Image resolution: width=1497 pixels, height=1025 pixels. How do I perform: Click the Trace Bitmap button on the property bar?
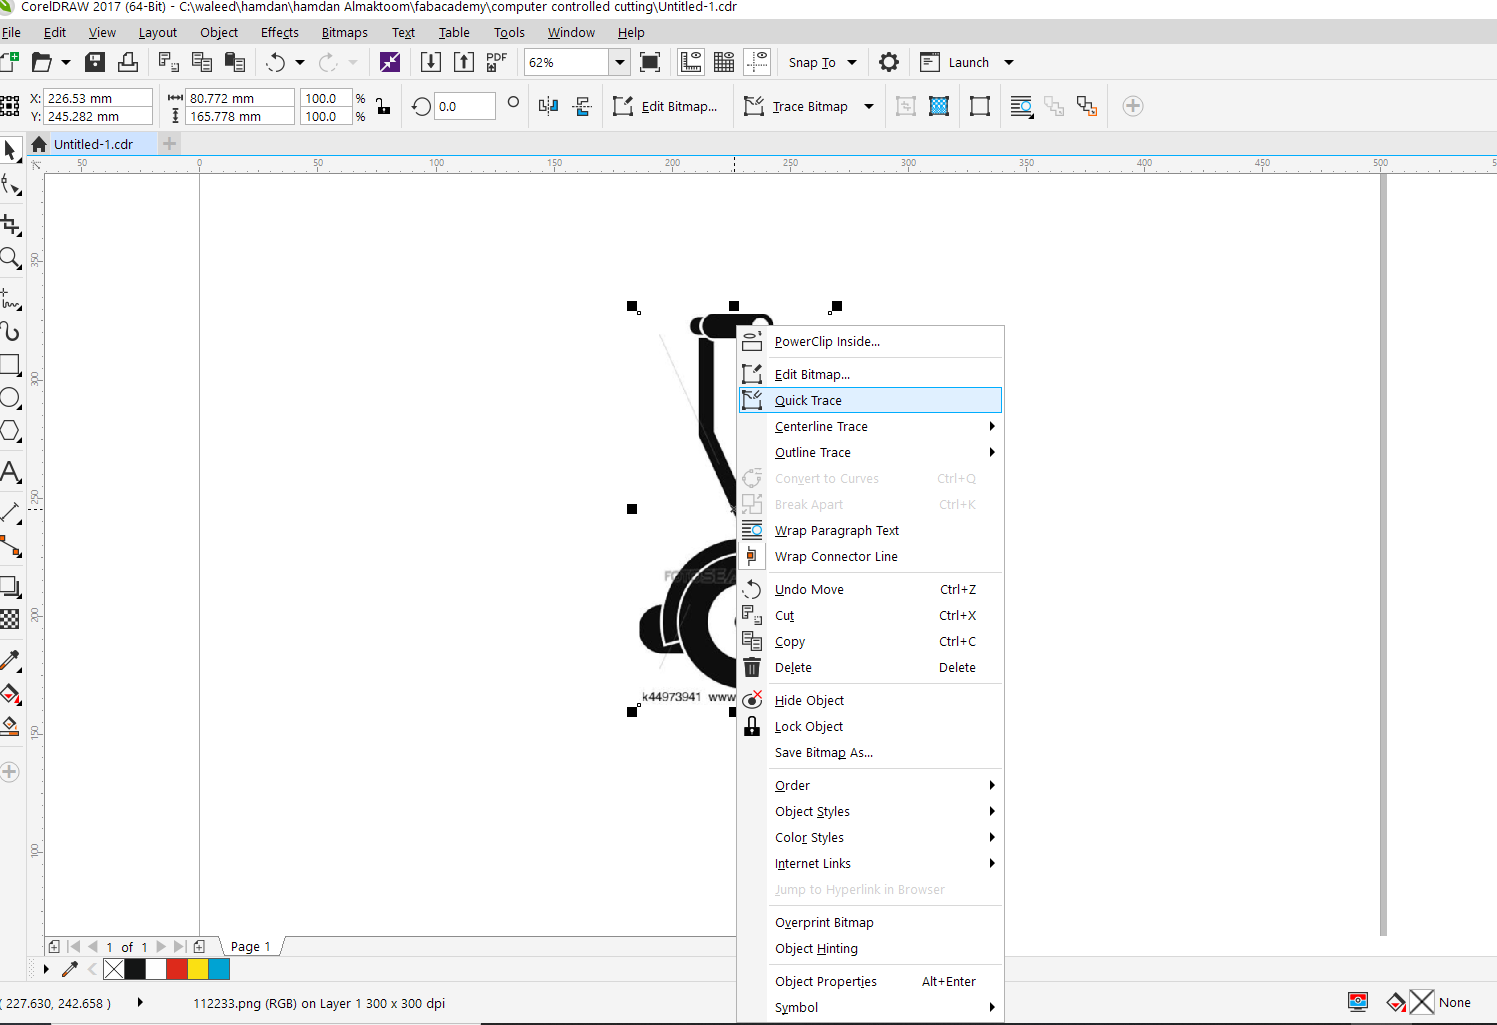pos(797,106)
